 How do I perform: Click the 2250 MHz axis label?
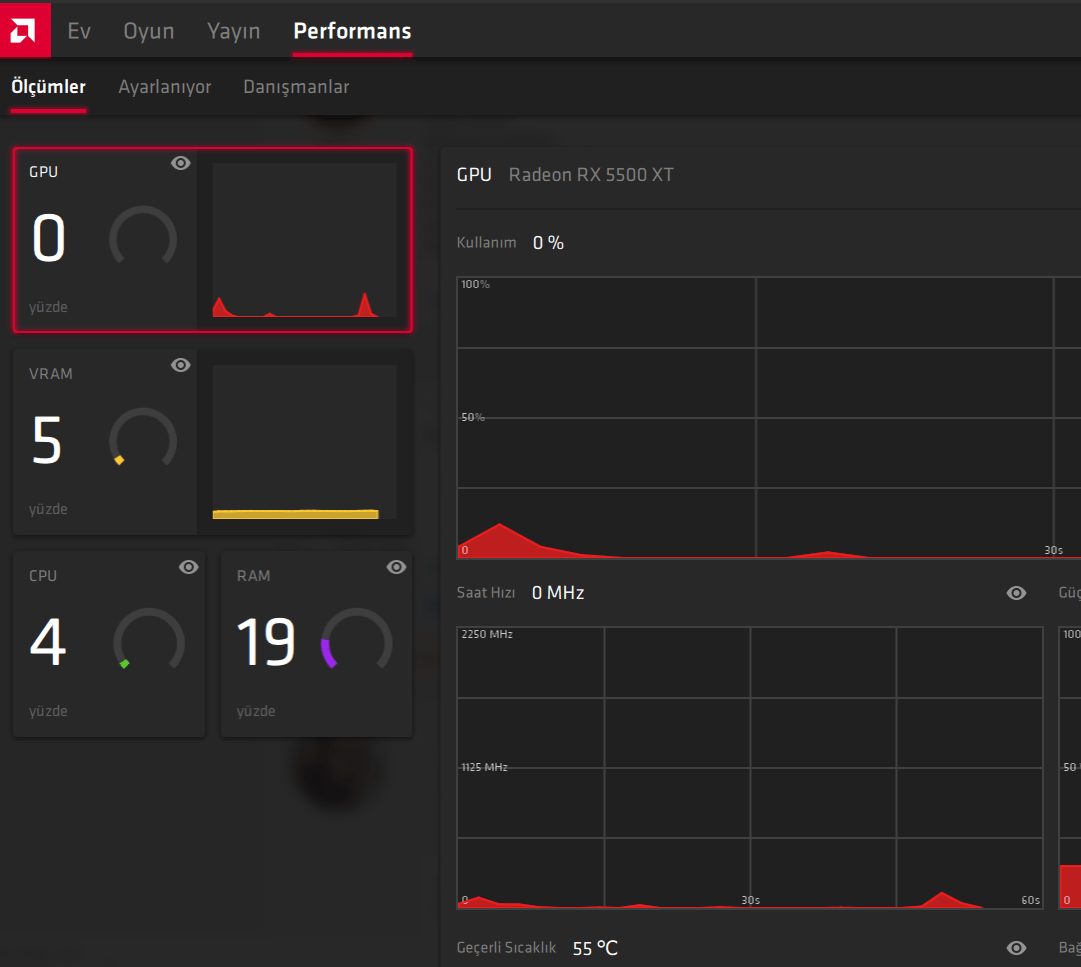point(487,634)
